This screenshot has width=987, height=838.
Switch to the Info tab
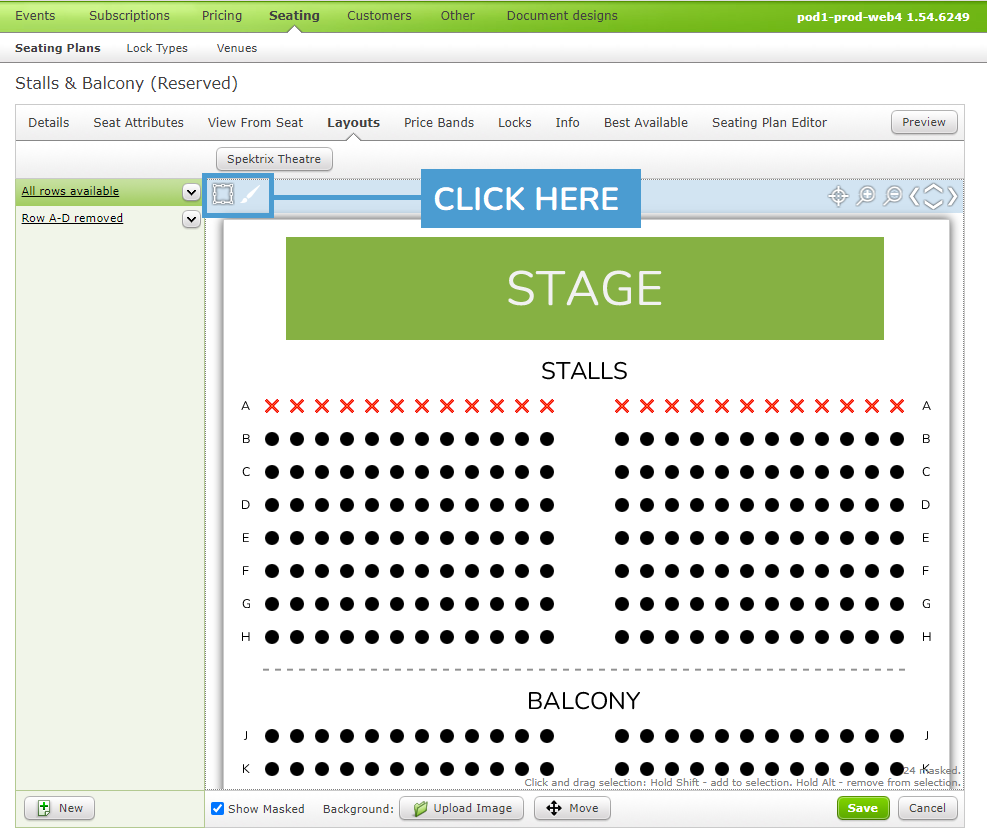coord(567,123)
